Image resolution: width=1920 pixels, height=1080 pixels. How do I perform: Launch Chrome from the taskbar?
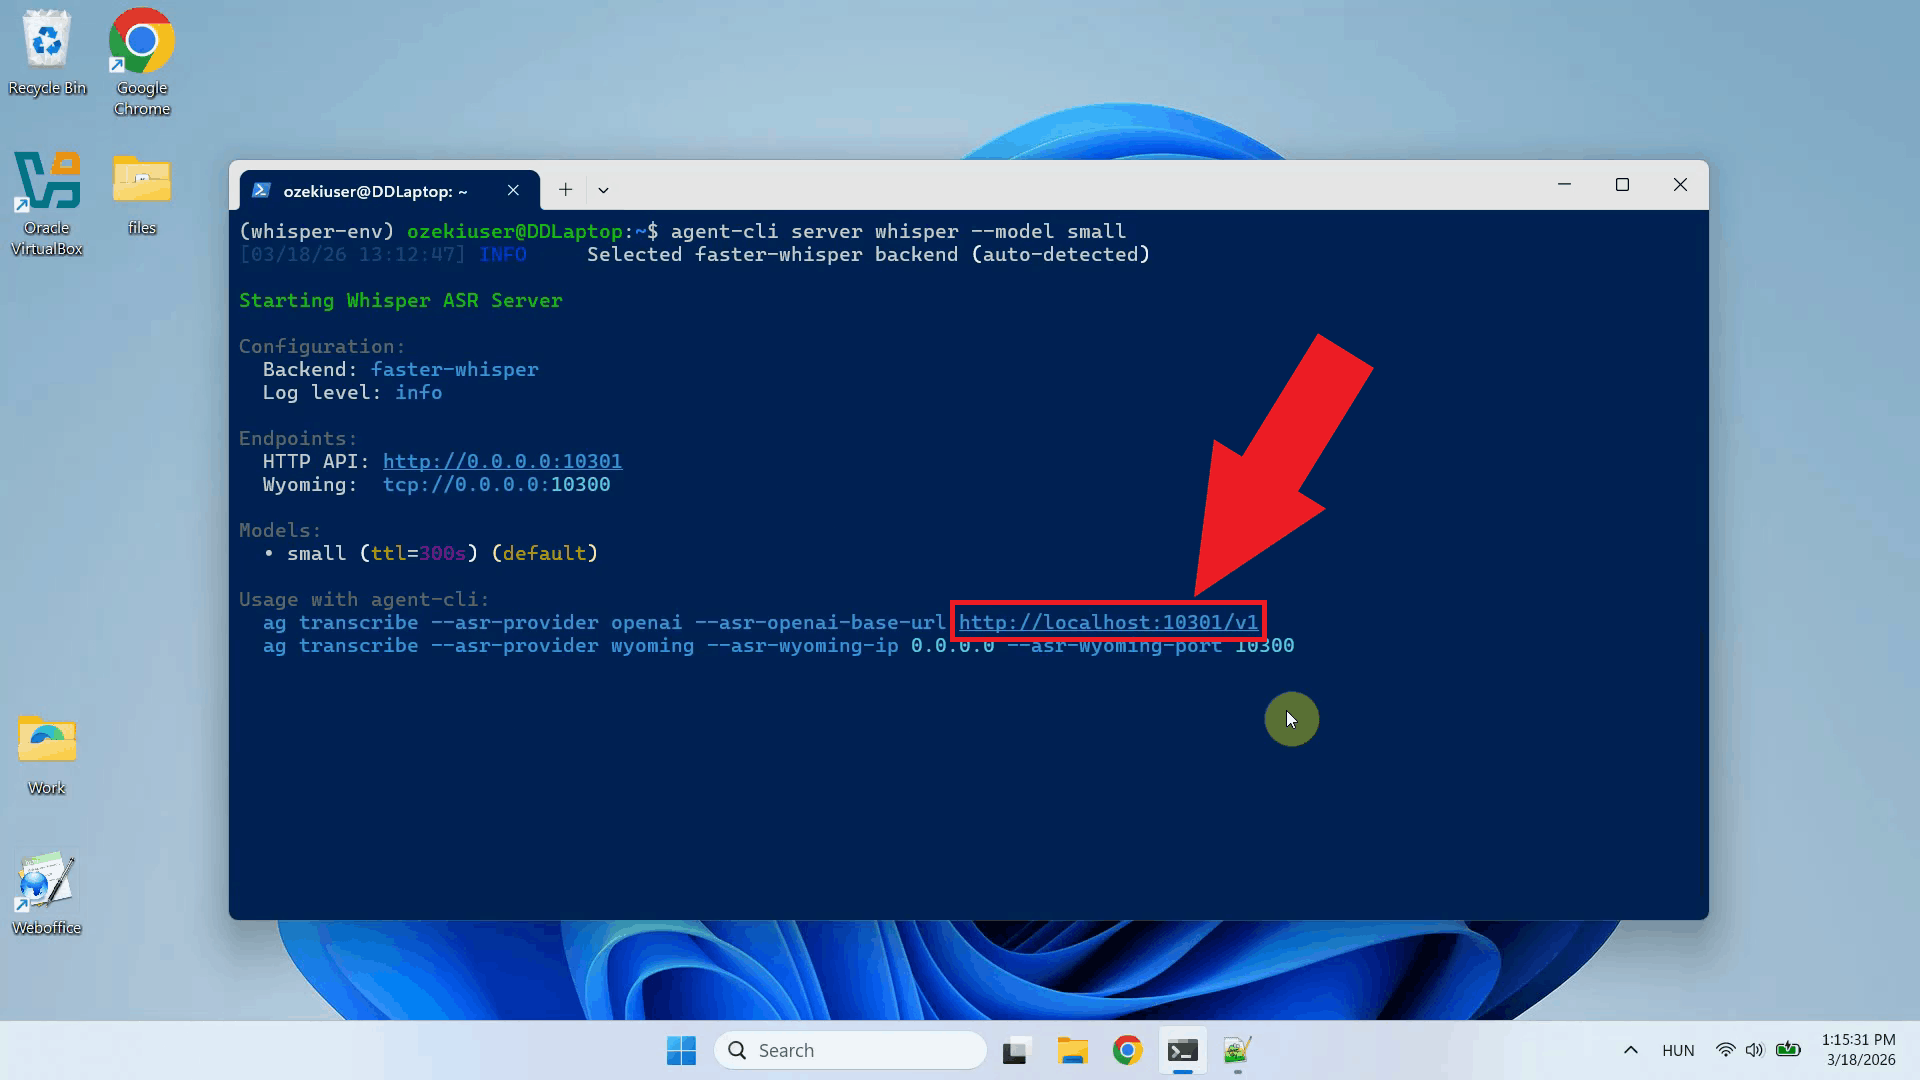[1127, 1051]
